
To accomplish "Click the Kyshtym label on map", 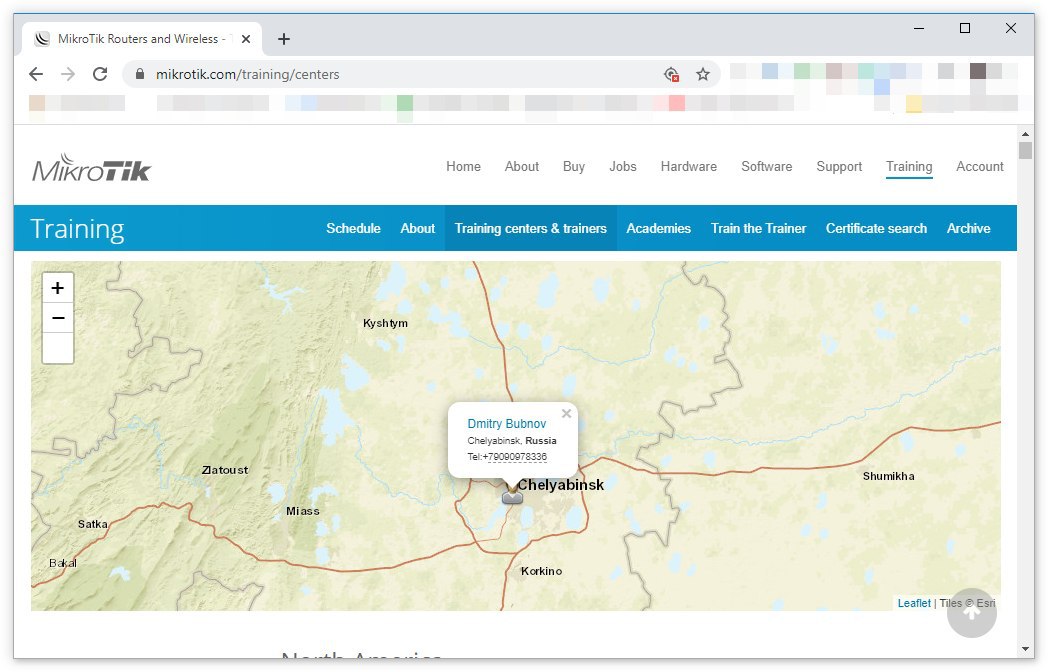I will click(x=385, y=323).
